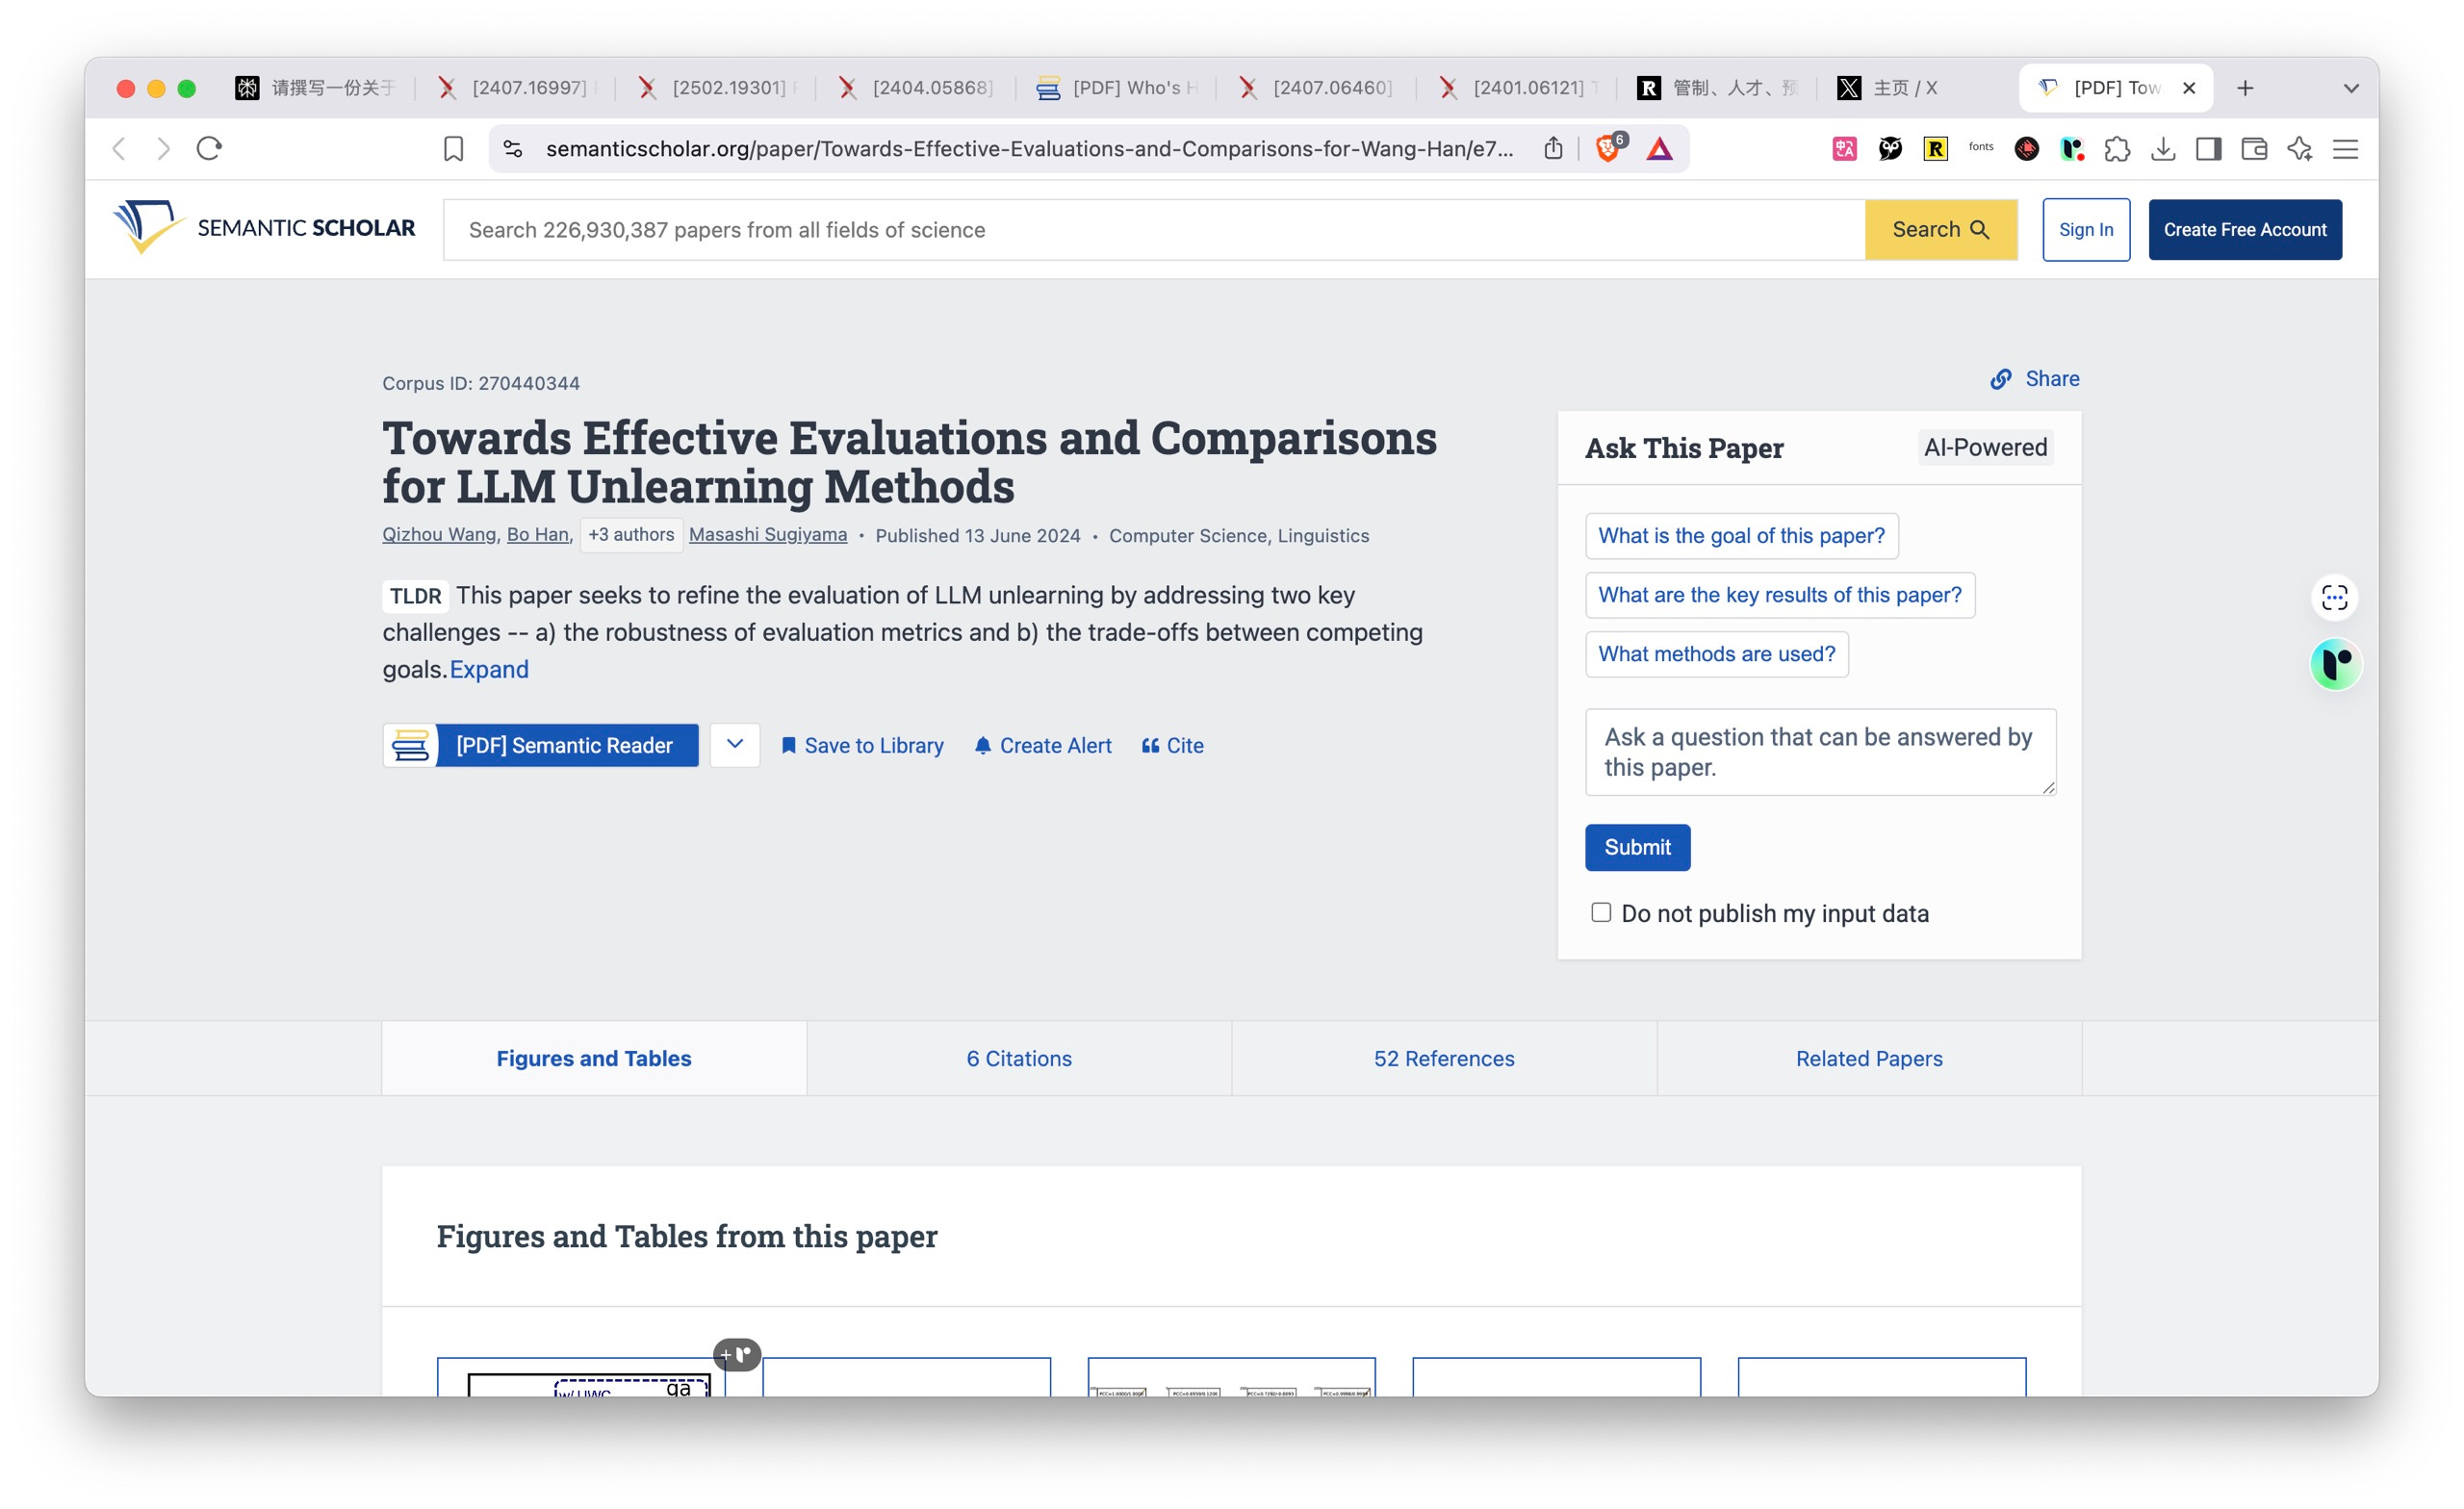Expand the '+3 authors' list

pos(631,534)
